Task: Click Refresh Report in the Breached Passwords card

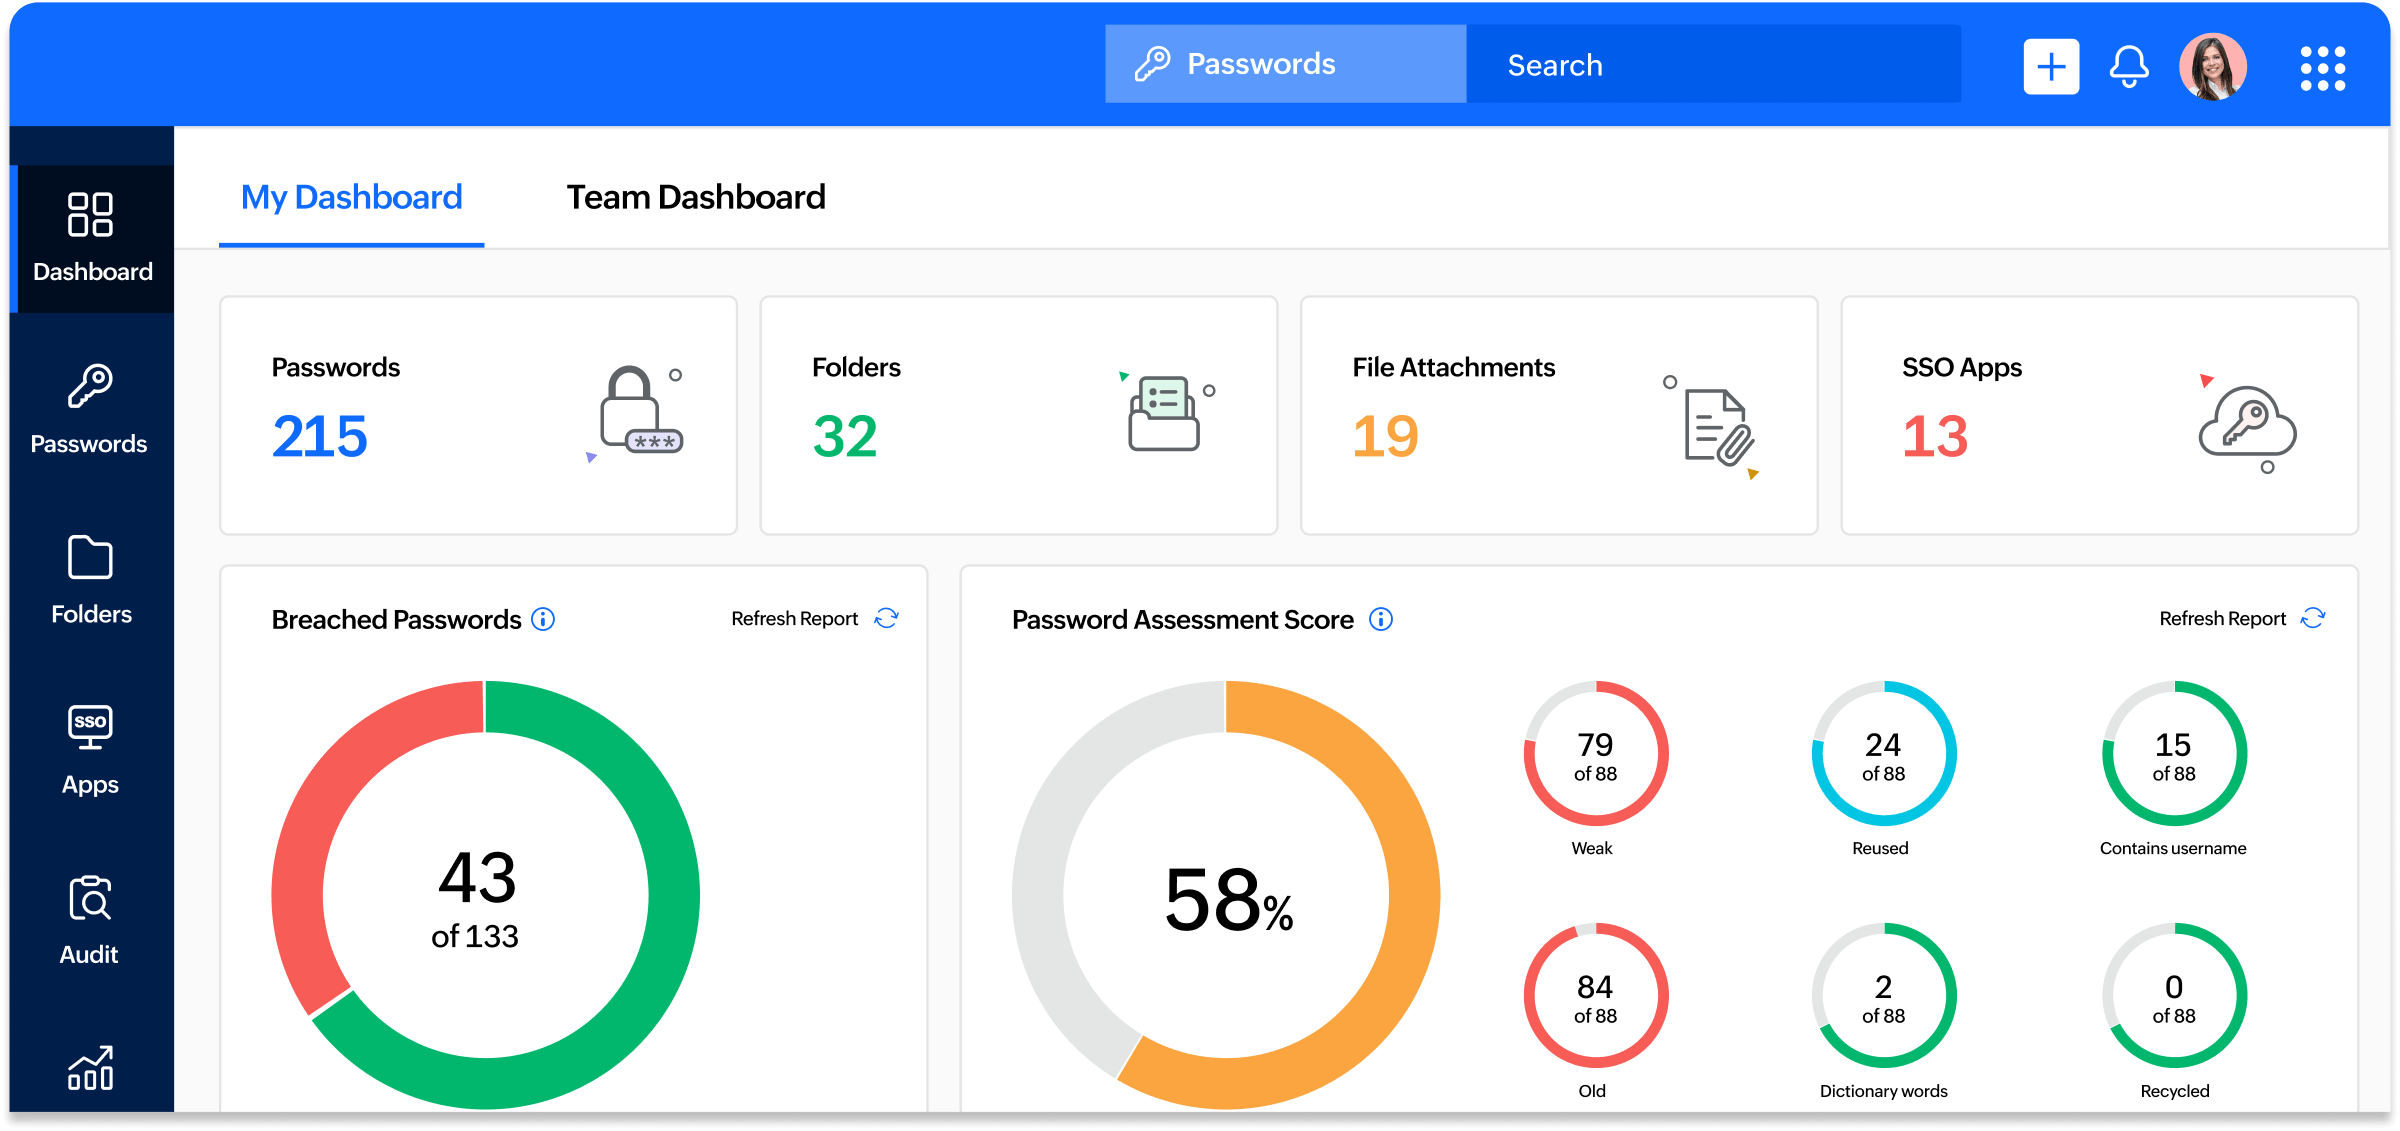Action: tap(794, 618)
